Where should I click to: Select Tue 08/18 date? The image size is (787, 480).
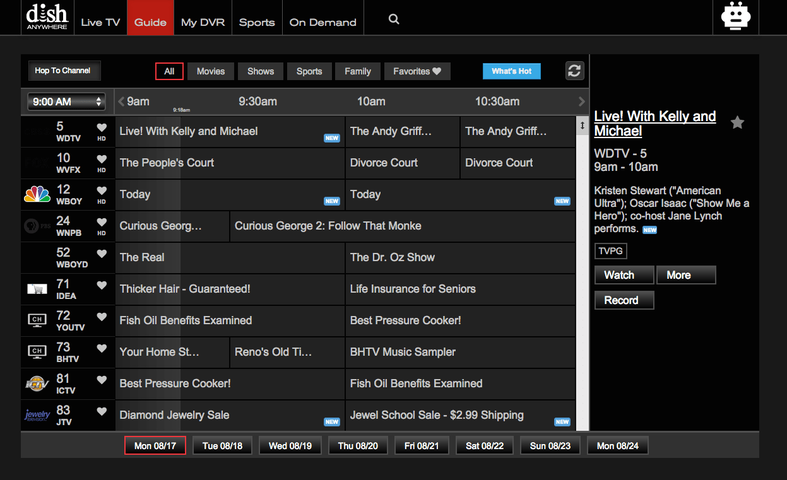coord(222,446)
